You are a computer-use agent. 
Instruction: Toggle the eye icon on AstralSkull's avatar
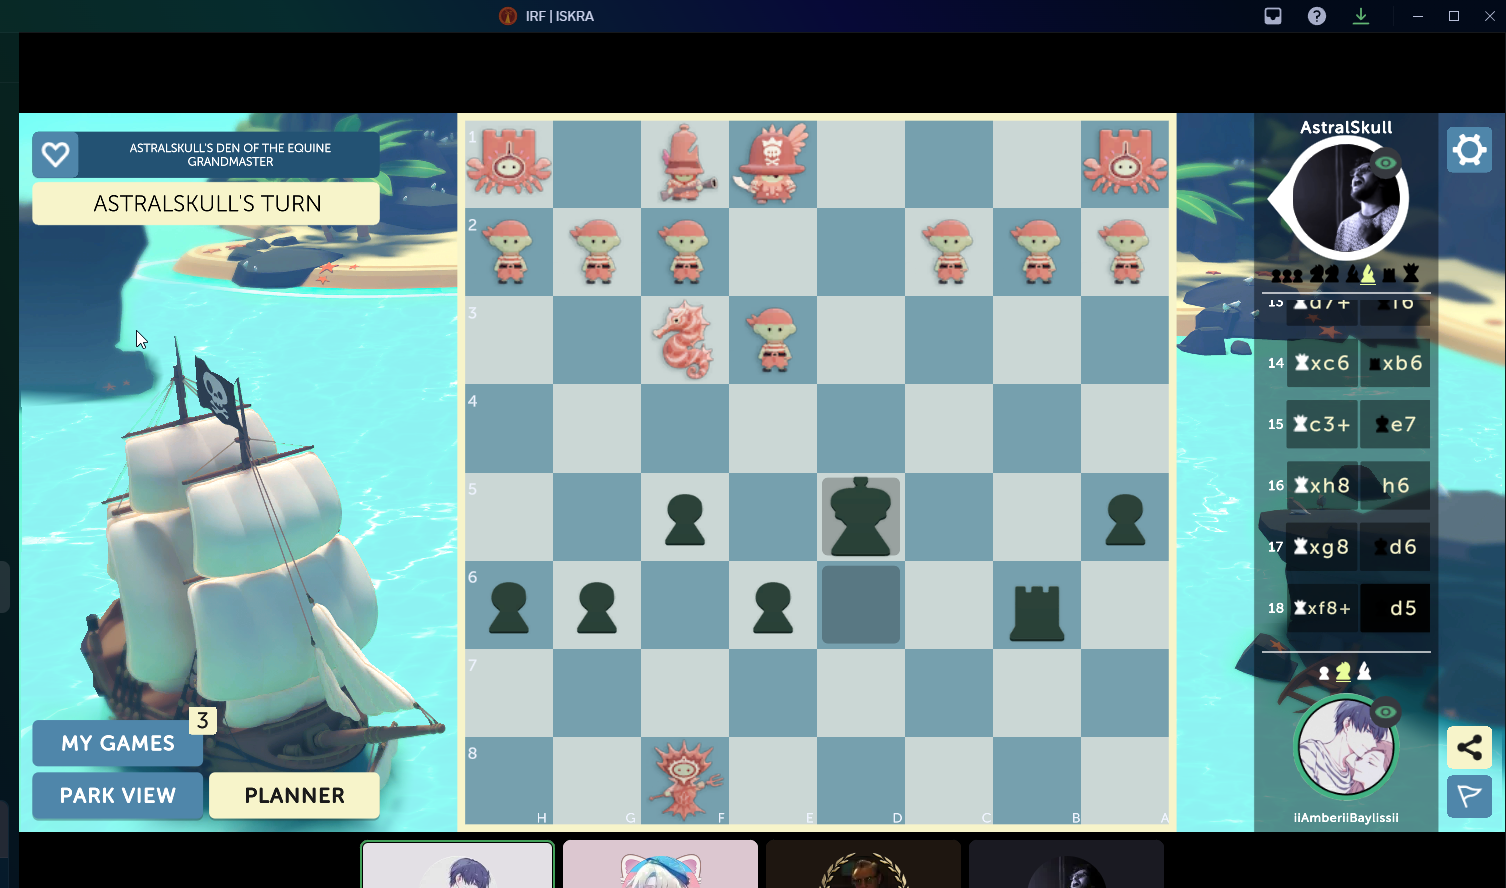point(1385,162)
